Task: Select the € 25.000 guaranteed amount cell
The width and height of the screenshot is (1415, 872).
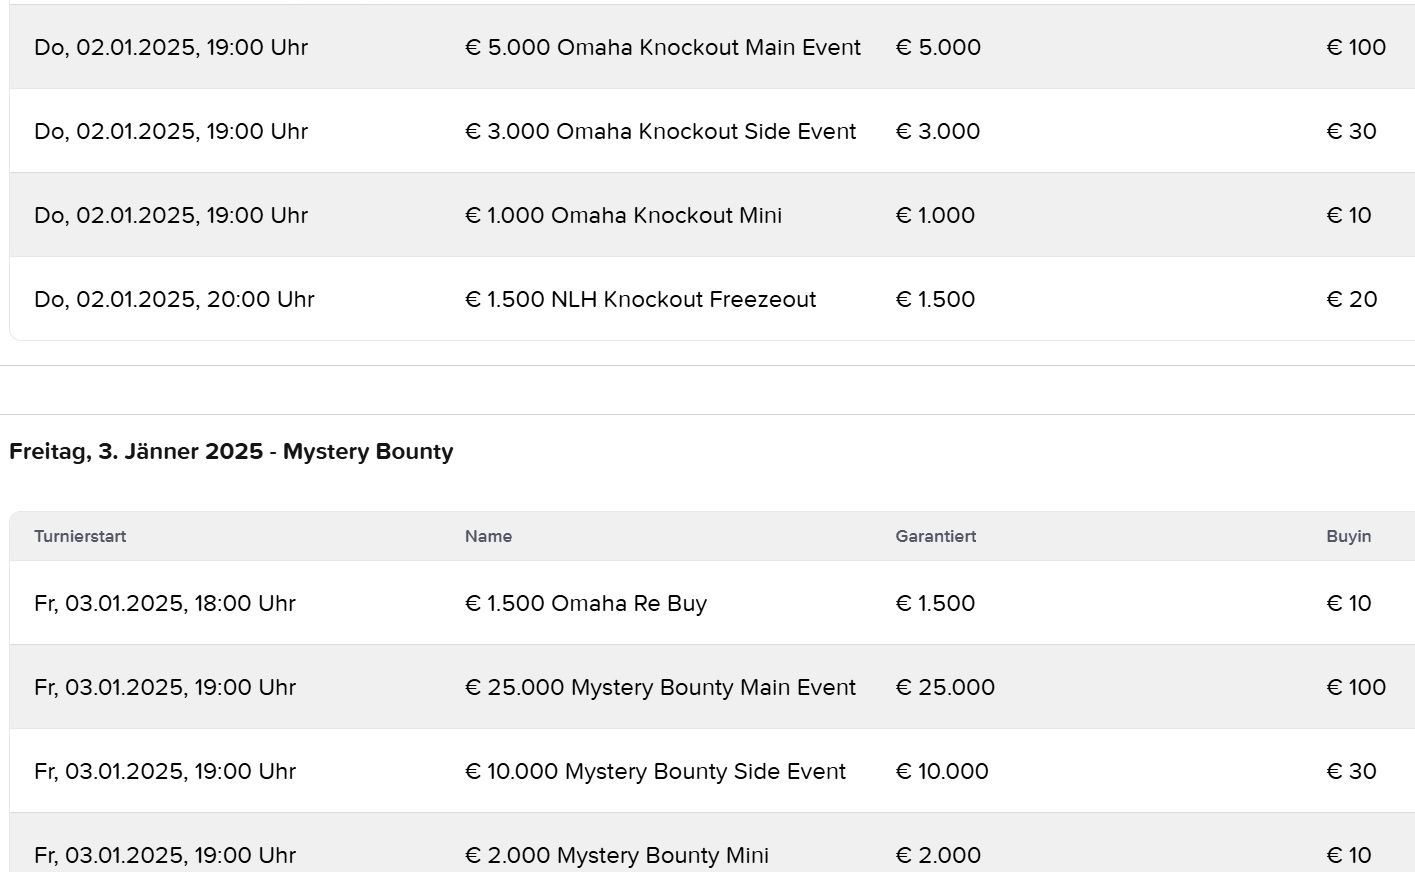Action: pyautogui.click(x=945, y=687)
